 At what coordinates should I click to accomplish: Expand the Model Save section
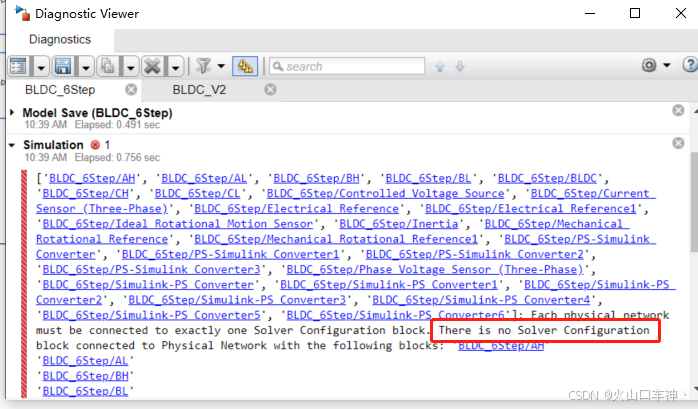coord(12,113)
